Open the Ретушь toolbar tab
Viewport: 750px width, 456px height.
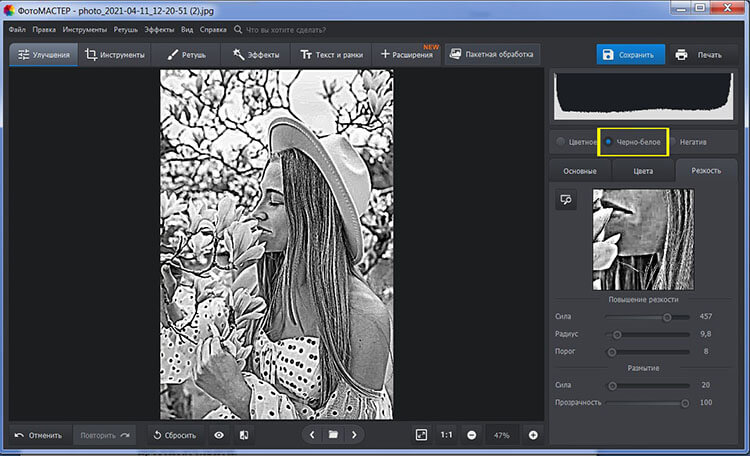187,55
